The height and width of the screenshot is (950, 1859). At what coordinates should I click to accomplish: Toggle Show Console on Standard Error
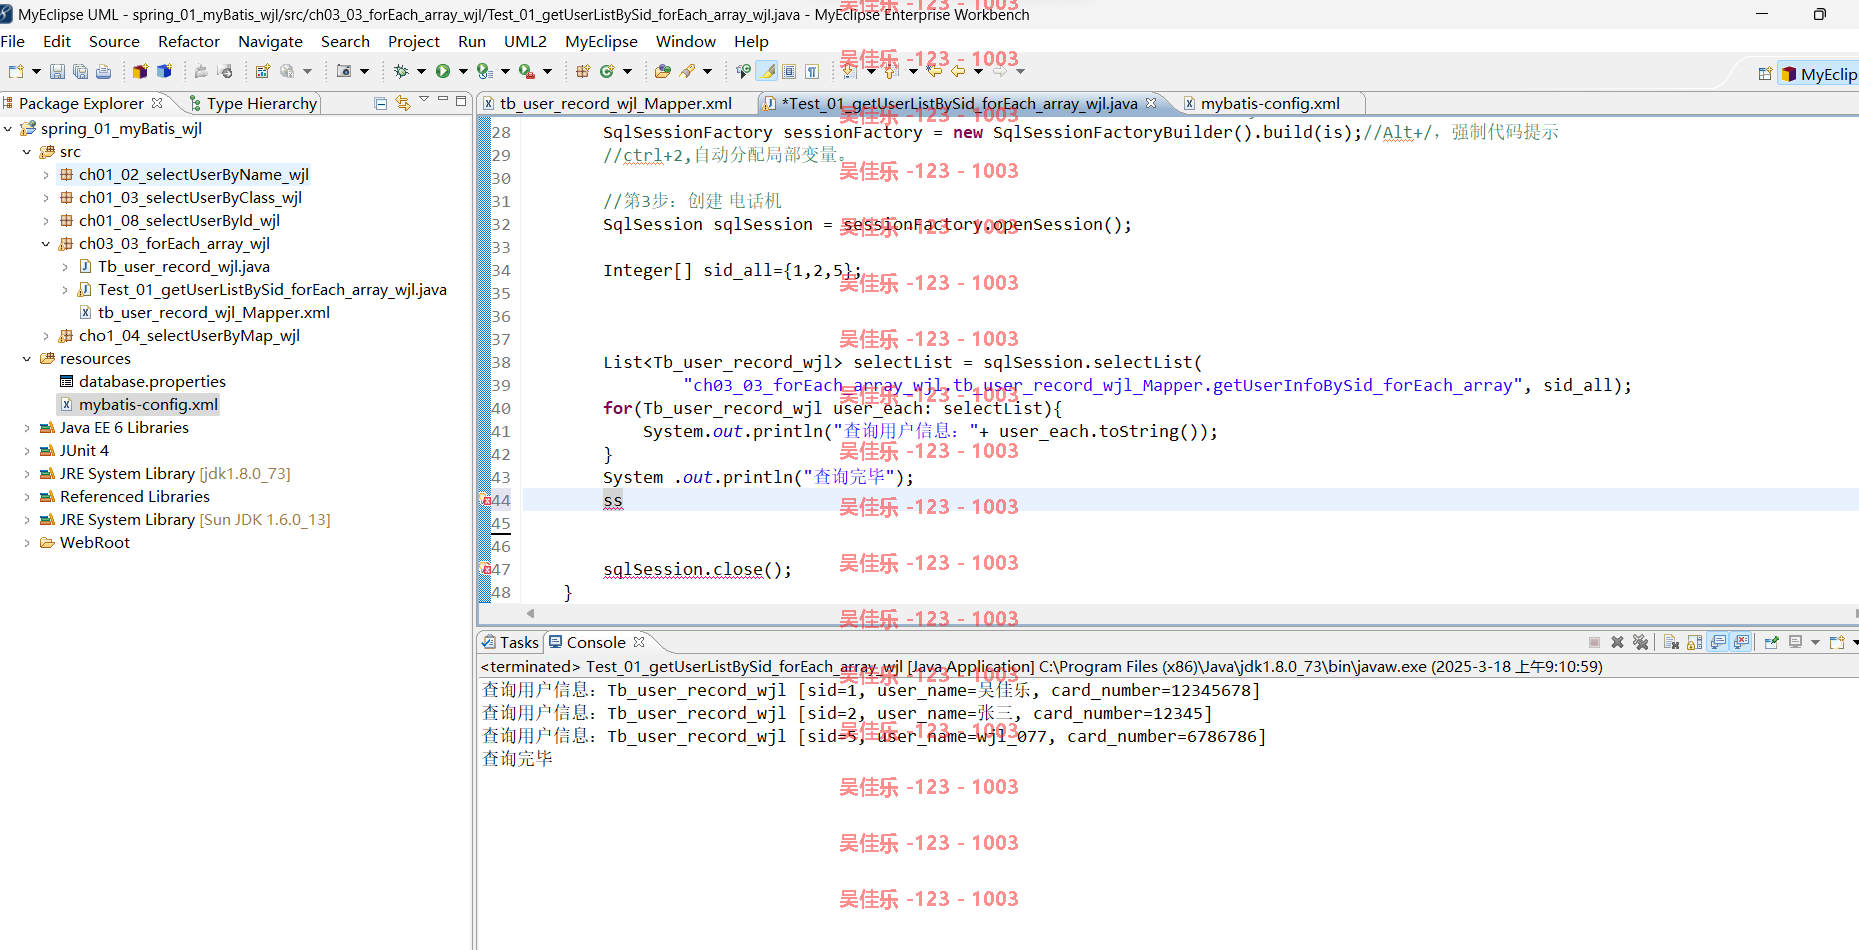1741,642
